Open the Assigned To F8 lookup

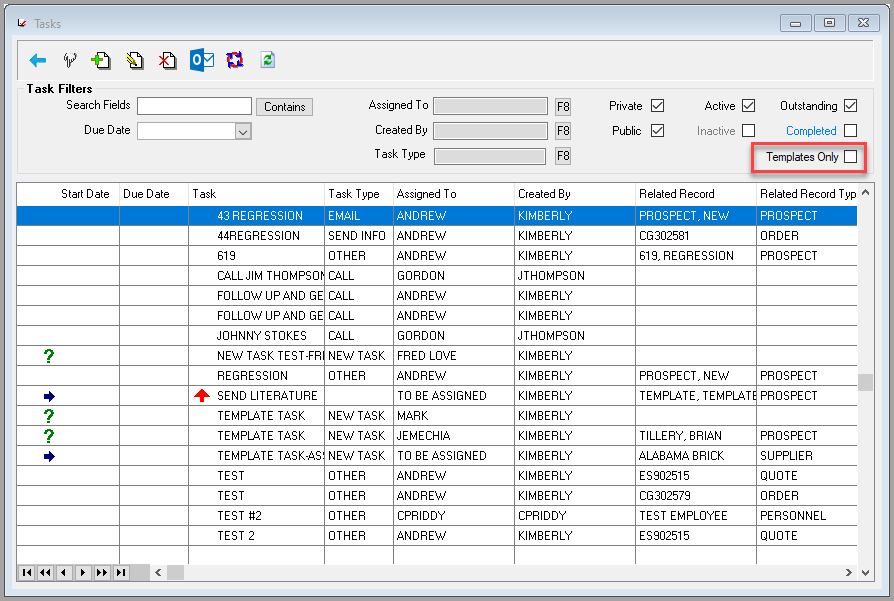pyautogui.click(x=562, y=106)
